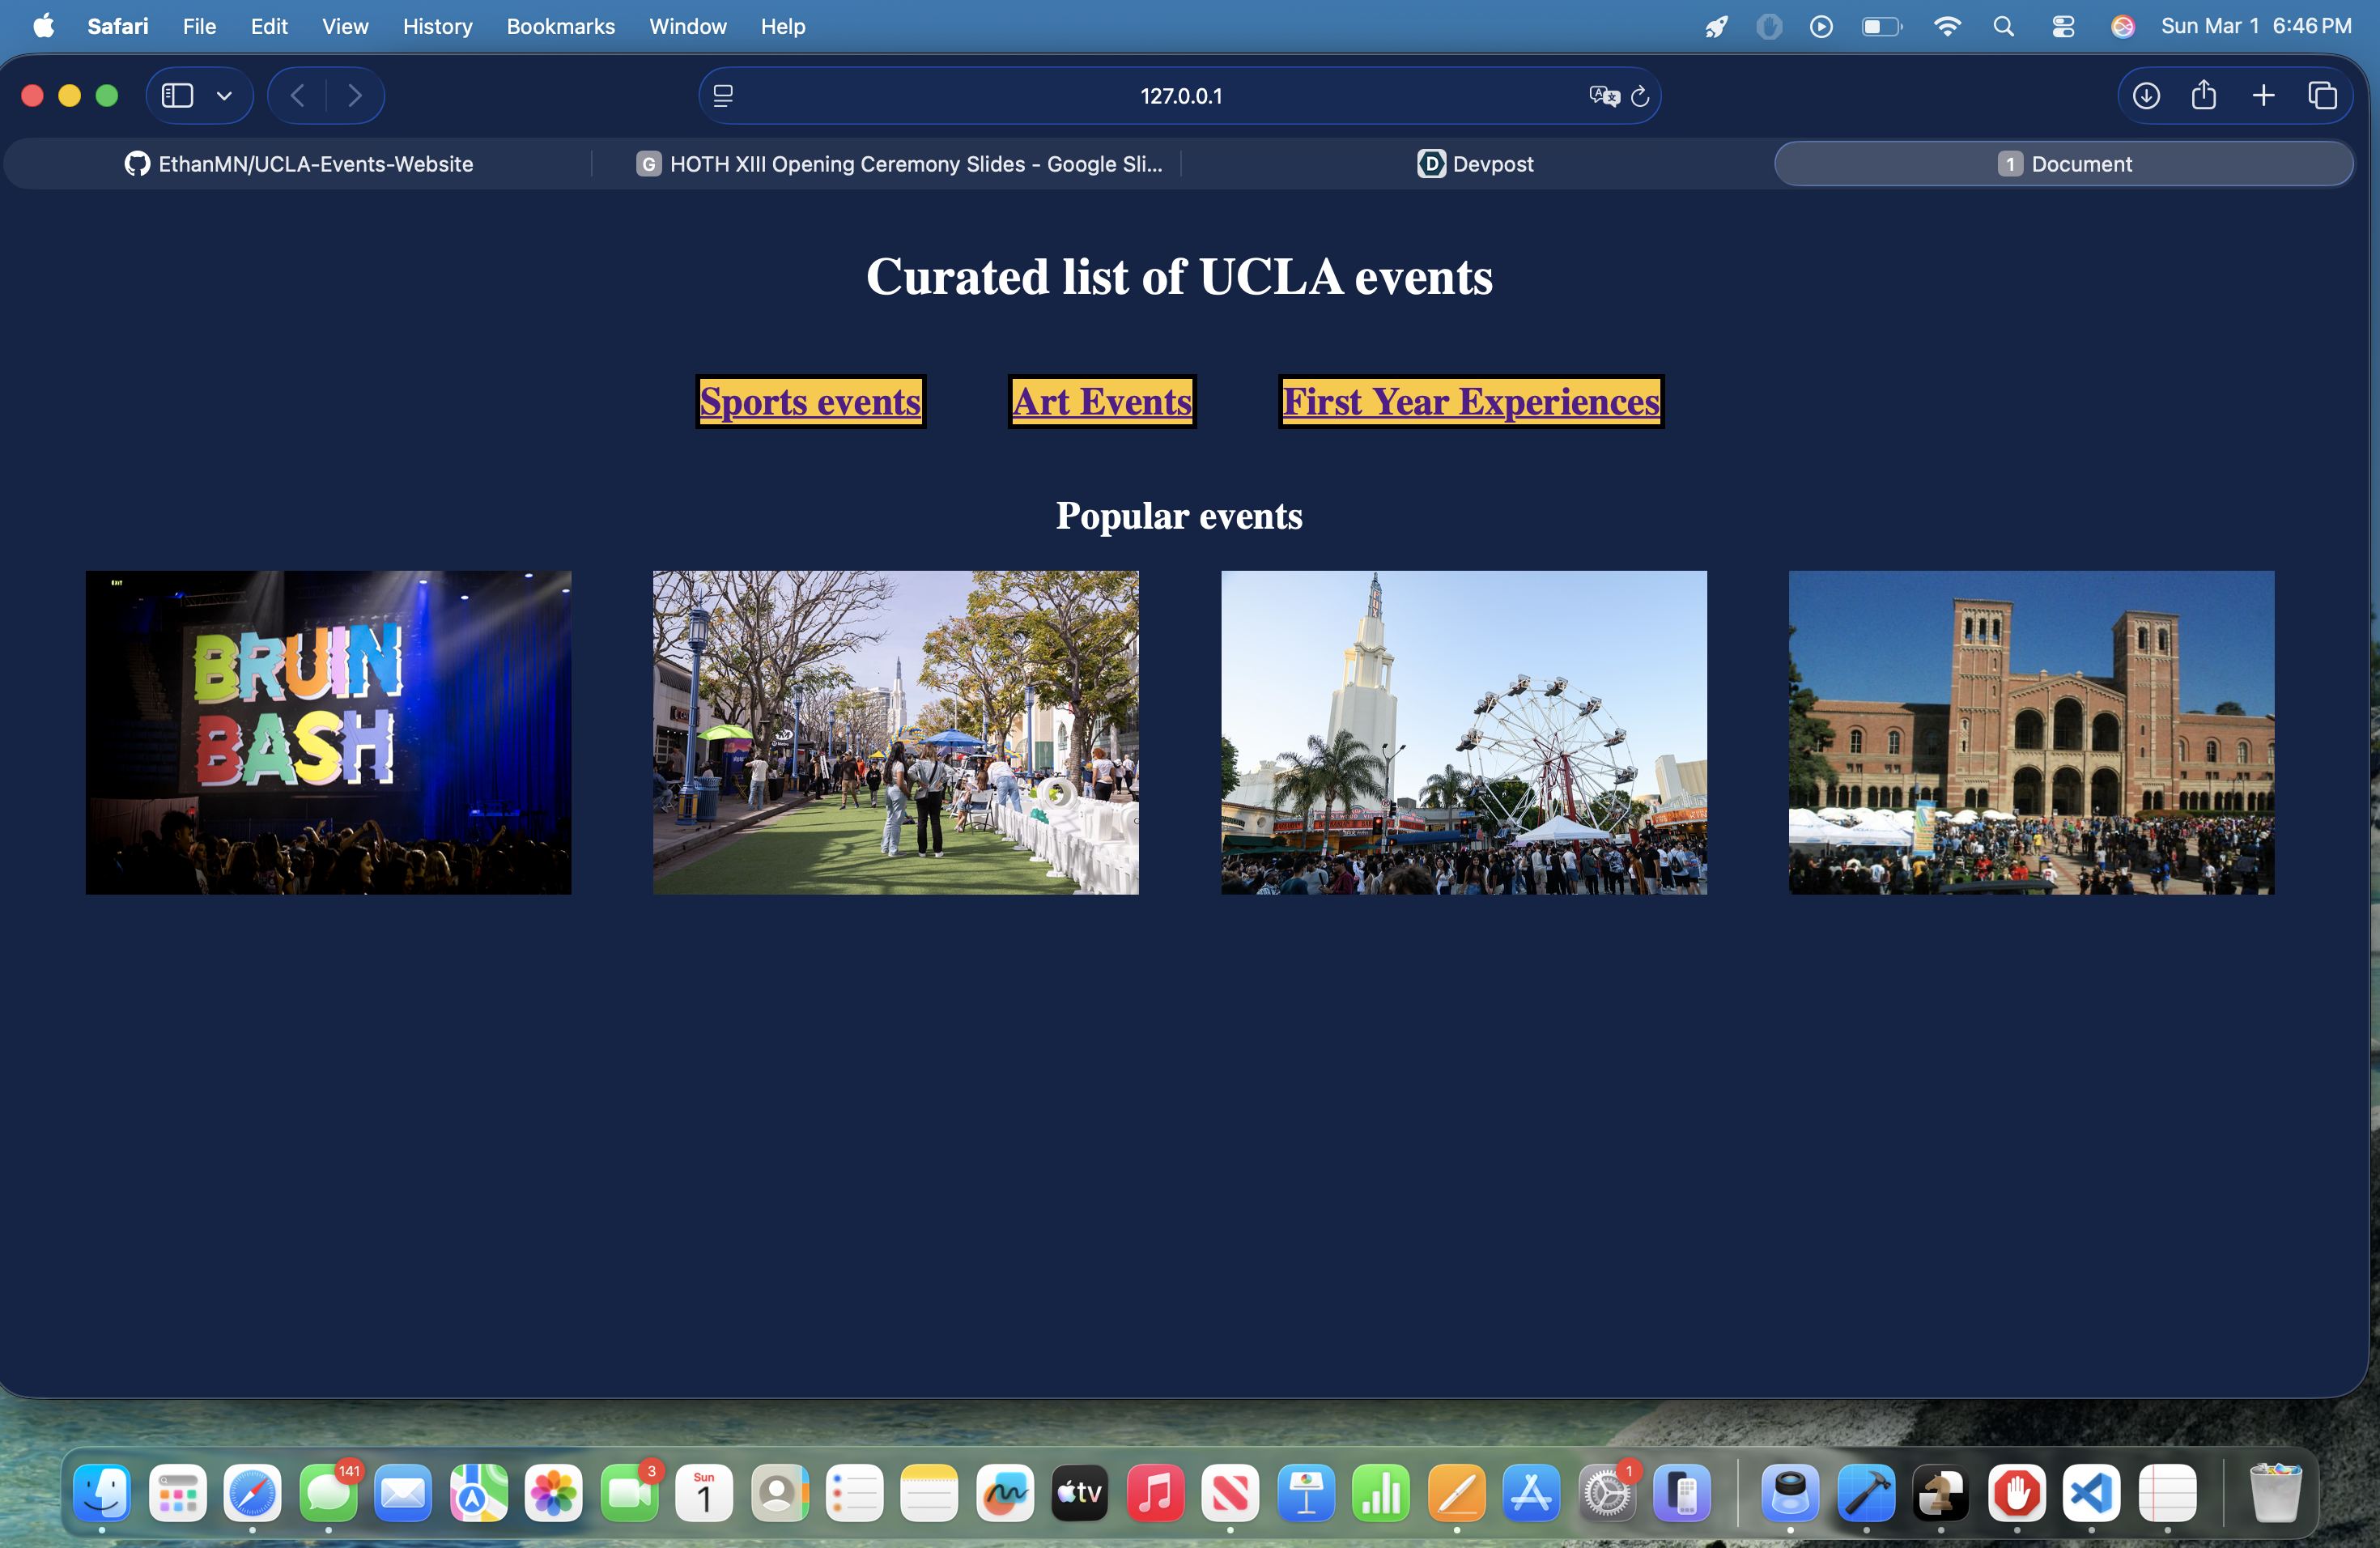Open the sidebar options dropdown chevron
The image size is (2380, 1548).
224,96
